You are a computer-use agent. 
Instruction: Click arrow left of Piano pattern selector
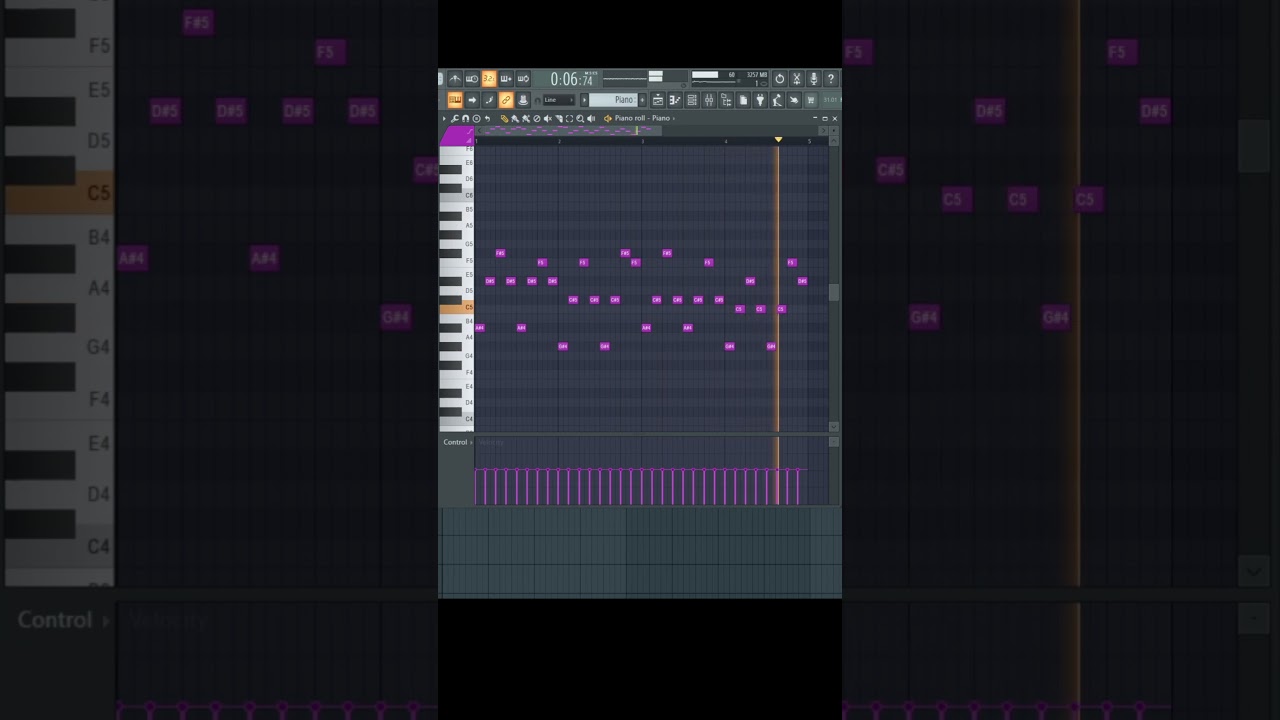584,100
